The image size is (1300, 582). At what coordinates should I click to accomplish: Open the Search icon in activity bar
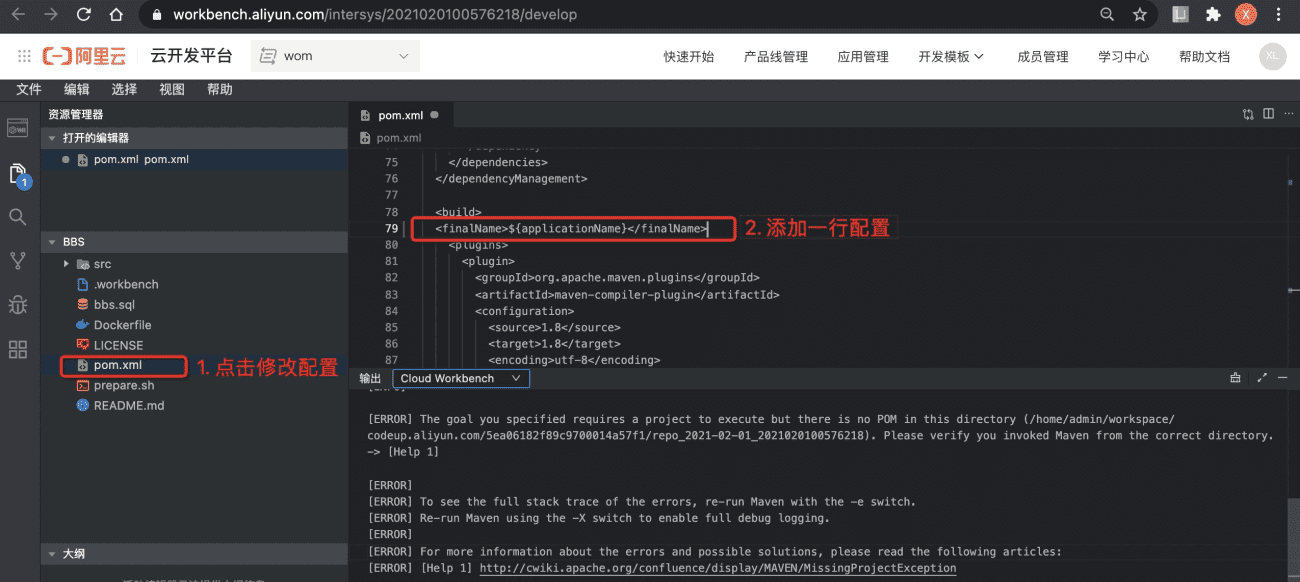17,217
